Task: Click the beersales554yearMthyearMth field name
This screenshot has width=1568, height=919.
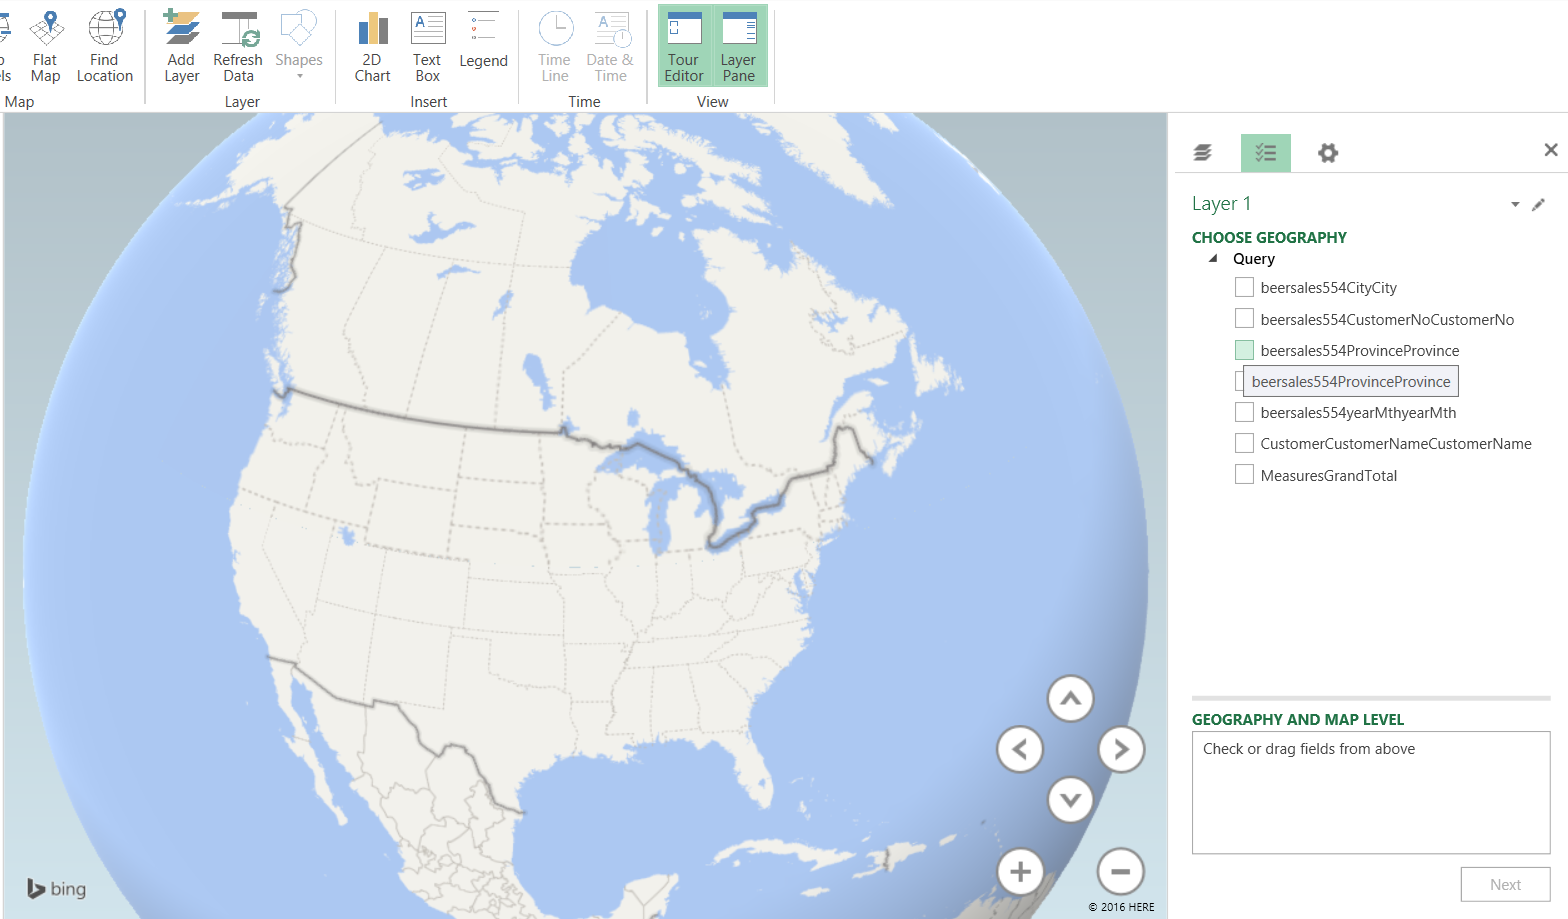Action: point(1359,413)
